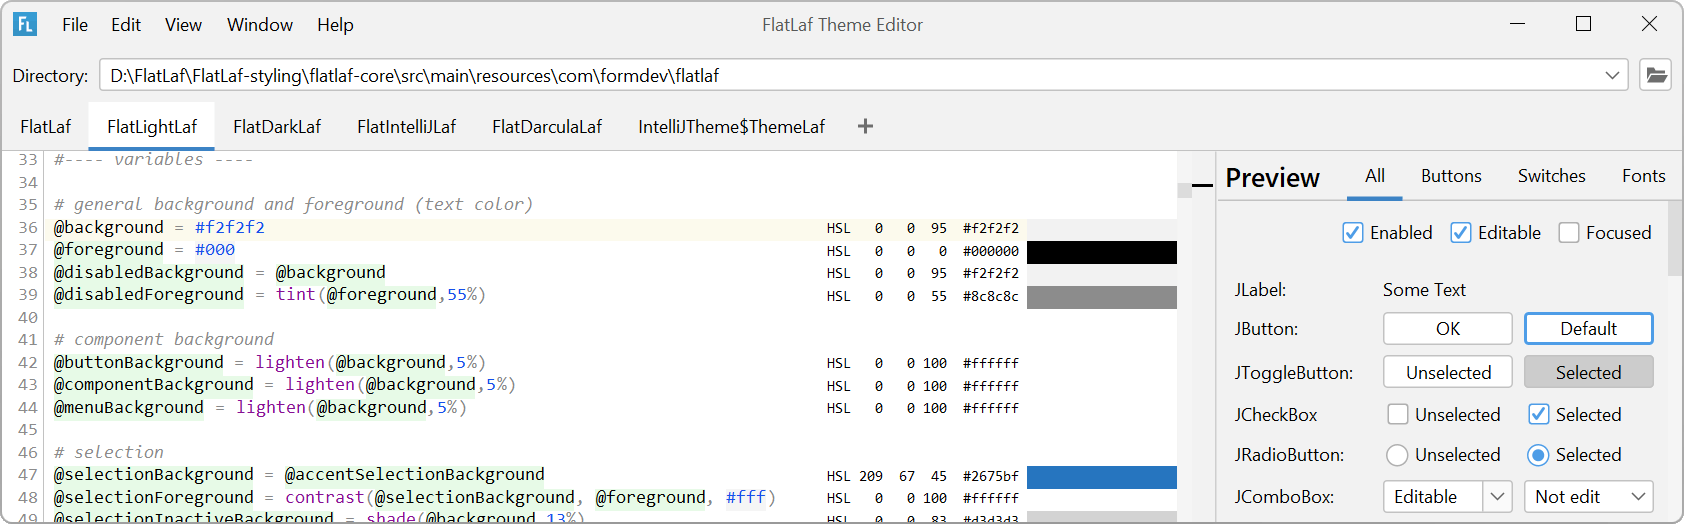Click the preview panel collapse handle

pyautogui.click(x=1202, y=184)
